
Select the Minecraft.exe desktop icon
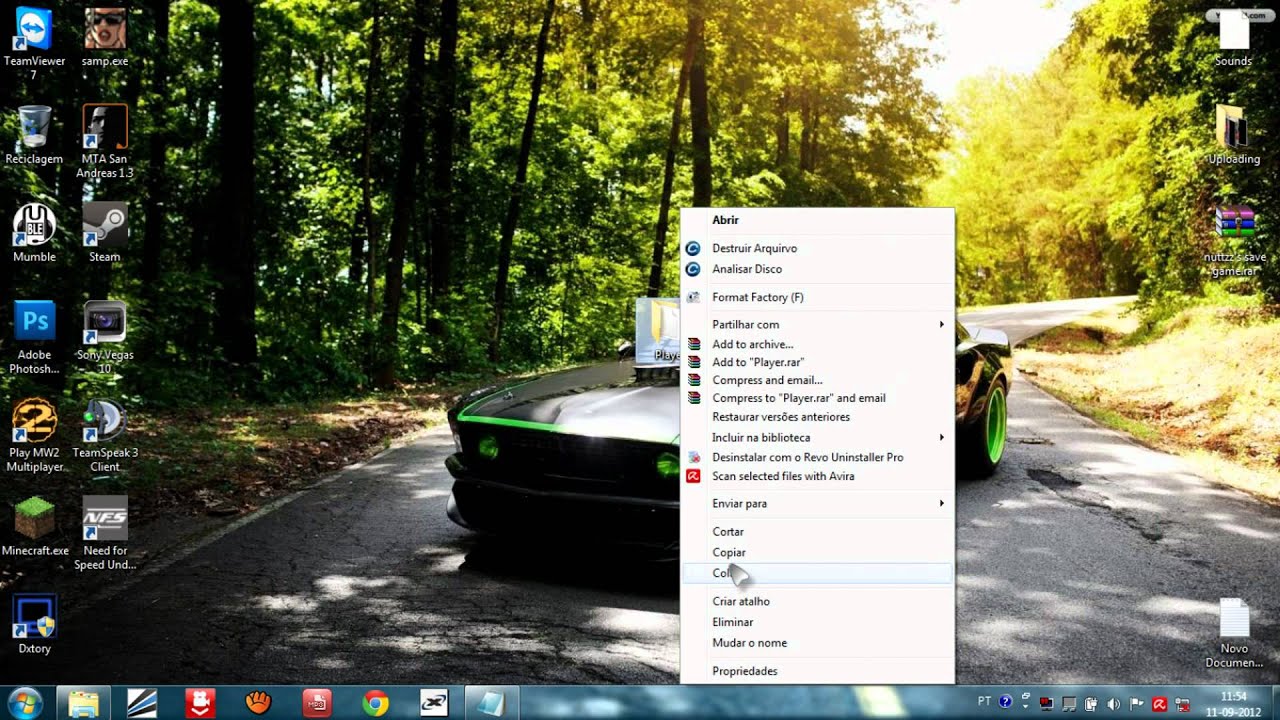[x=34, y=526]
